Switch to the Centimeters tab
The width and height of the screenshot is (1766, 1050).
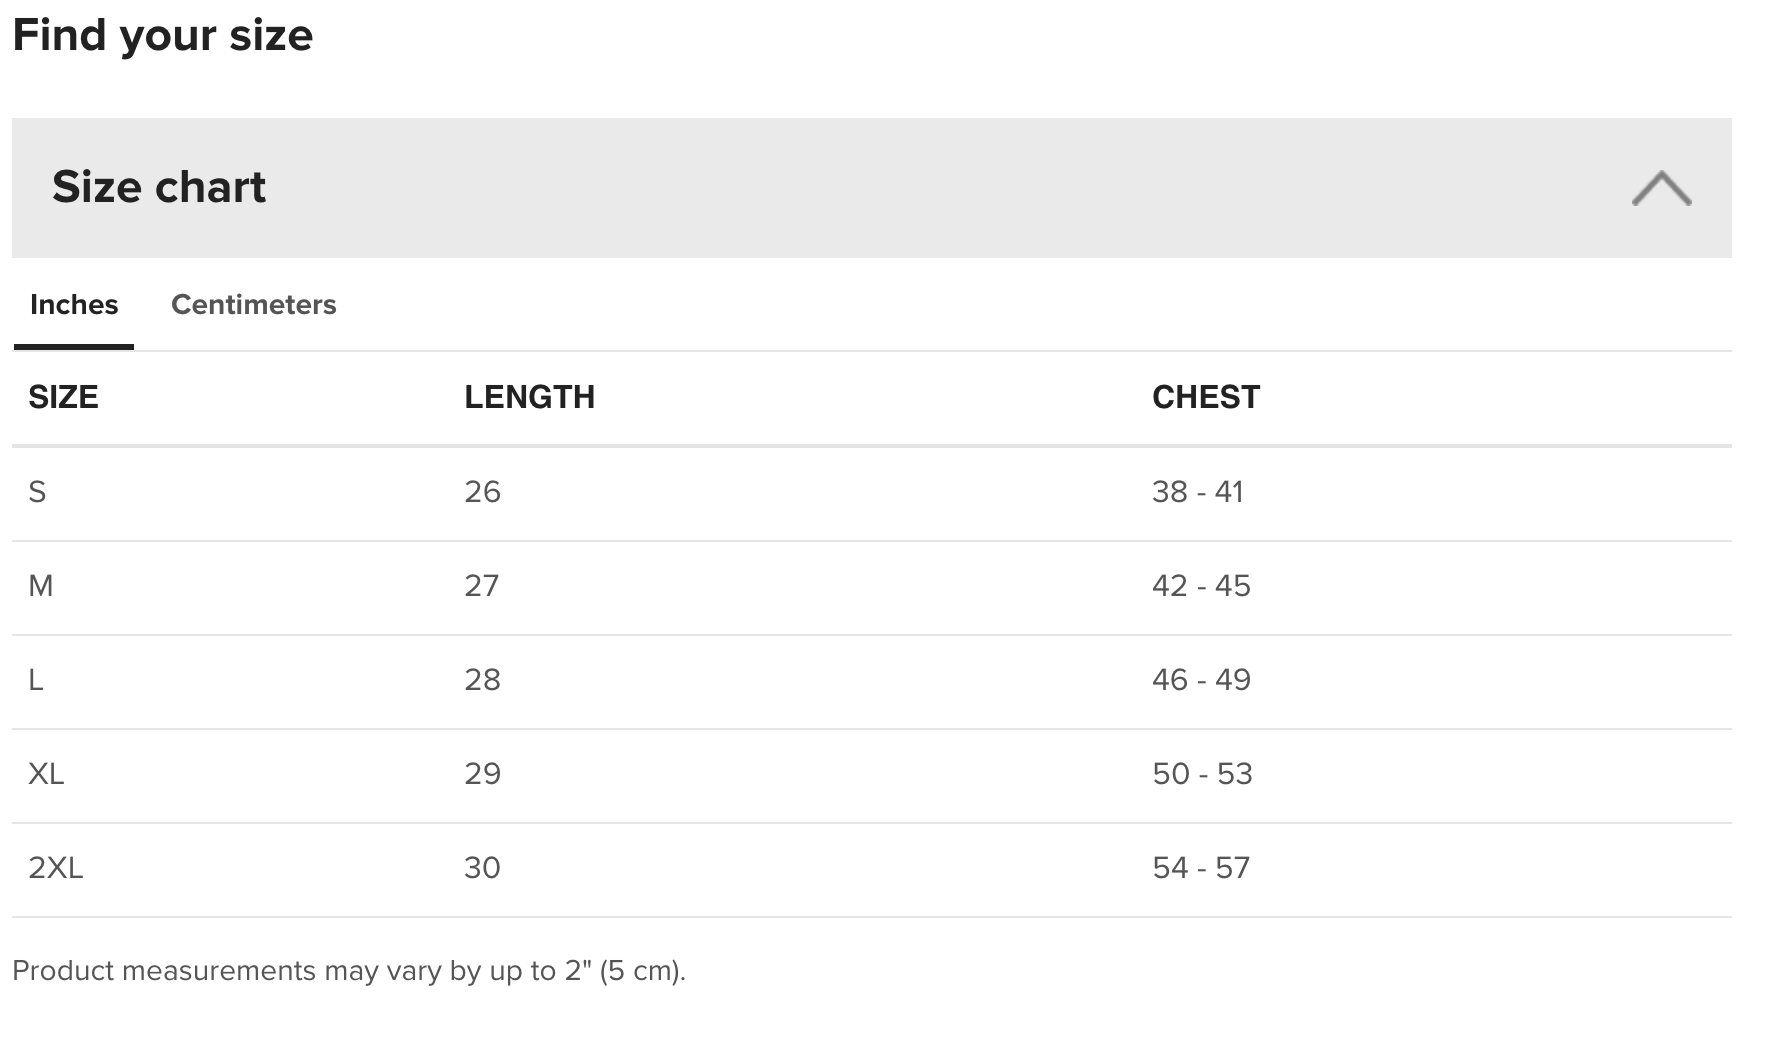[x=253, y=305]
